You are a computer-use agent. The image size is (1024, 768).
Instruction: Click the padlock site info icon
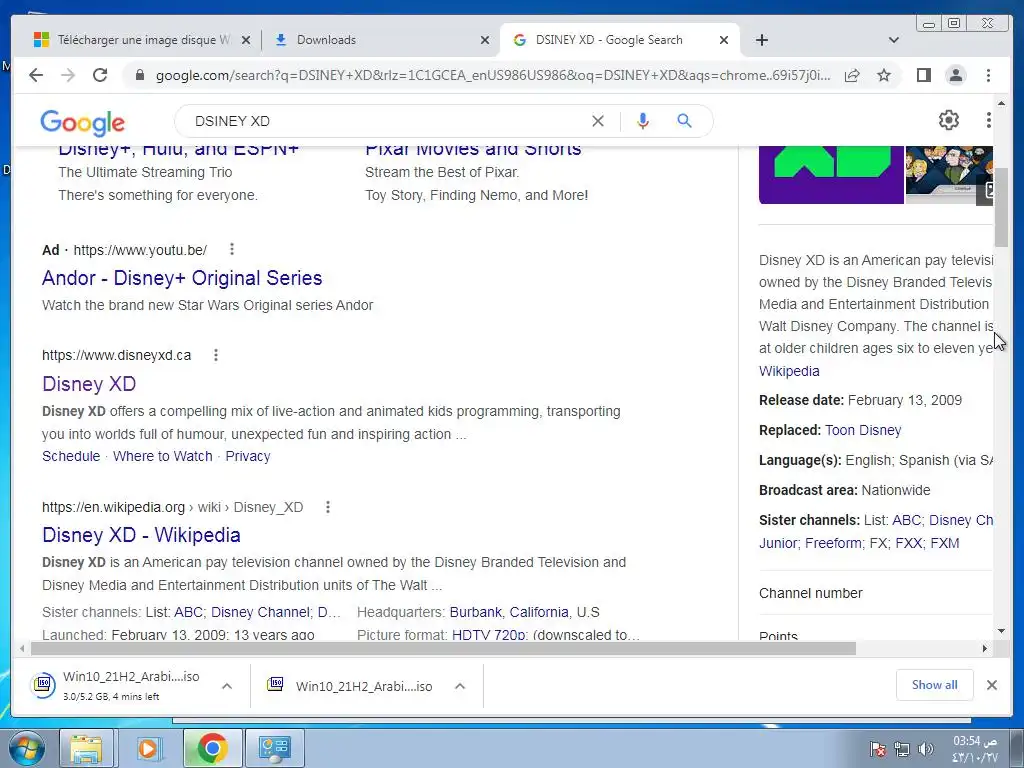coord(139,75)
